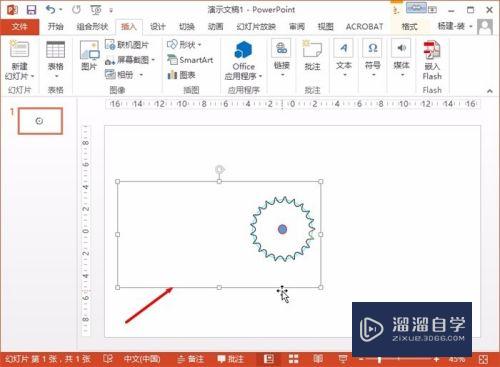The height and width of the screenshot is (367, 500).
Task: Click 嵌入 Flash (Embed Flash) button
Action: [432, 60]
